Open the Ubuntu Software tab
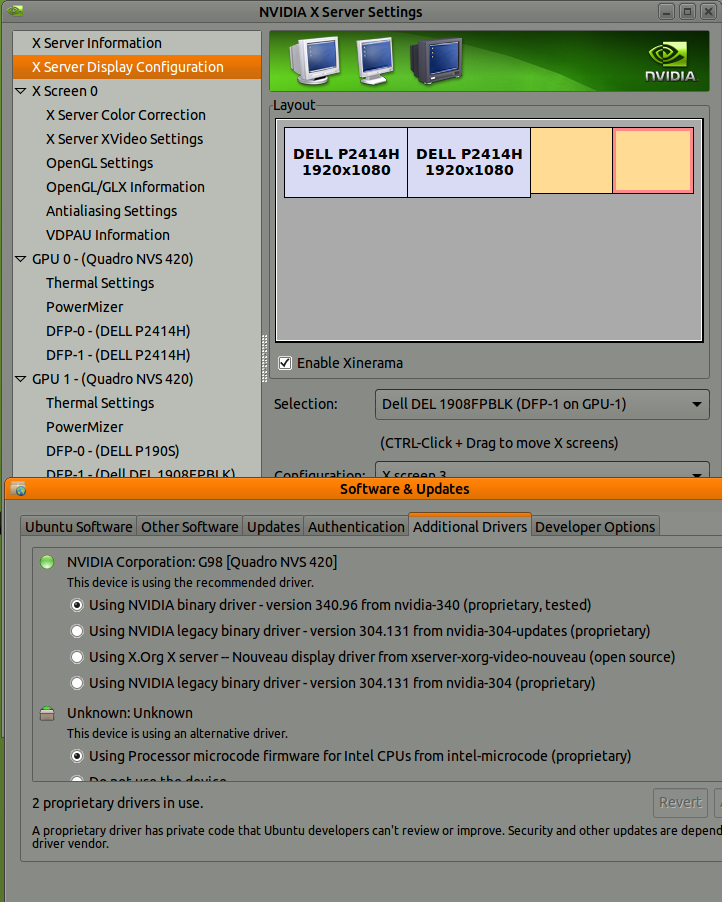 [78, 526]
